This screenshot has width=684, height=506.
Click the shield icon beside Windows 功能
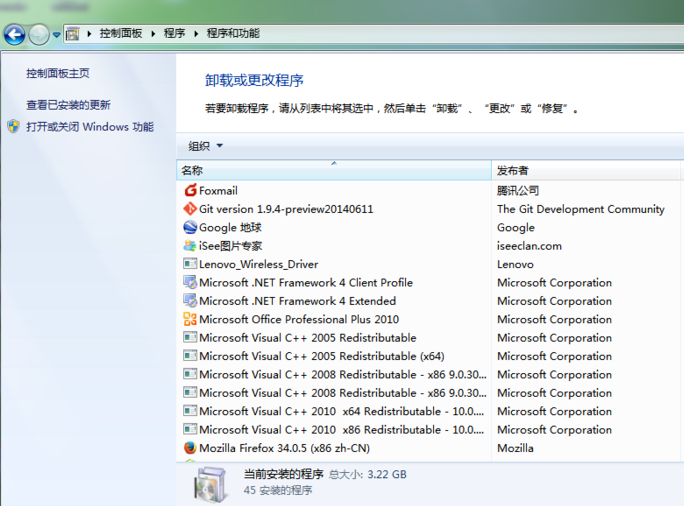tap(14, 126)
